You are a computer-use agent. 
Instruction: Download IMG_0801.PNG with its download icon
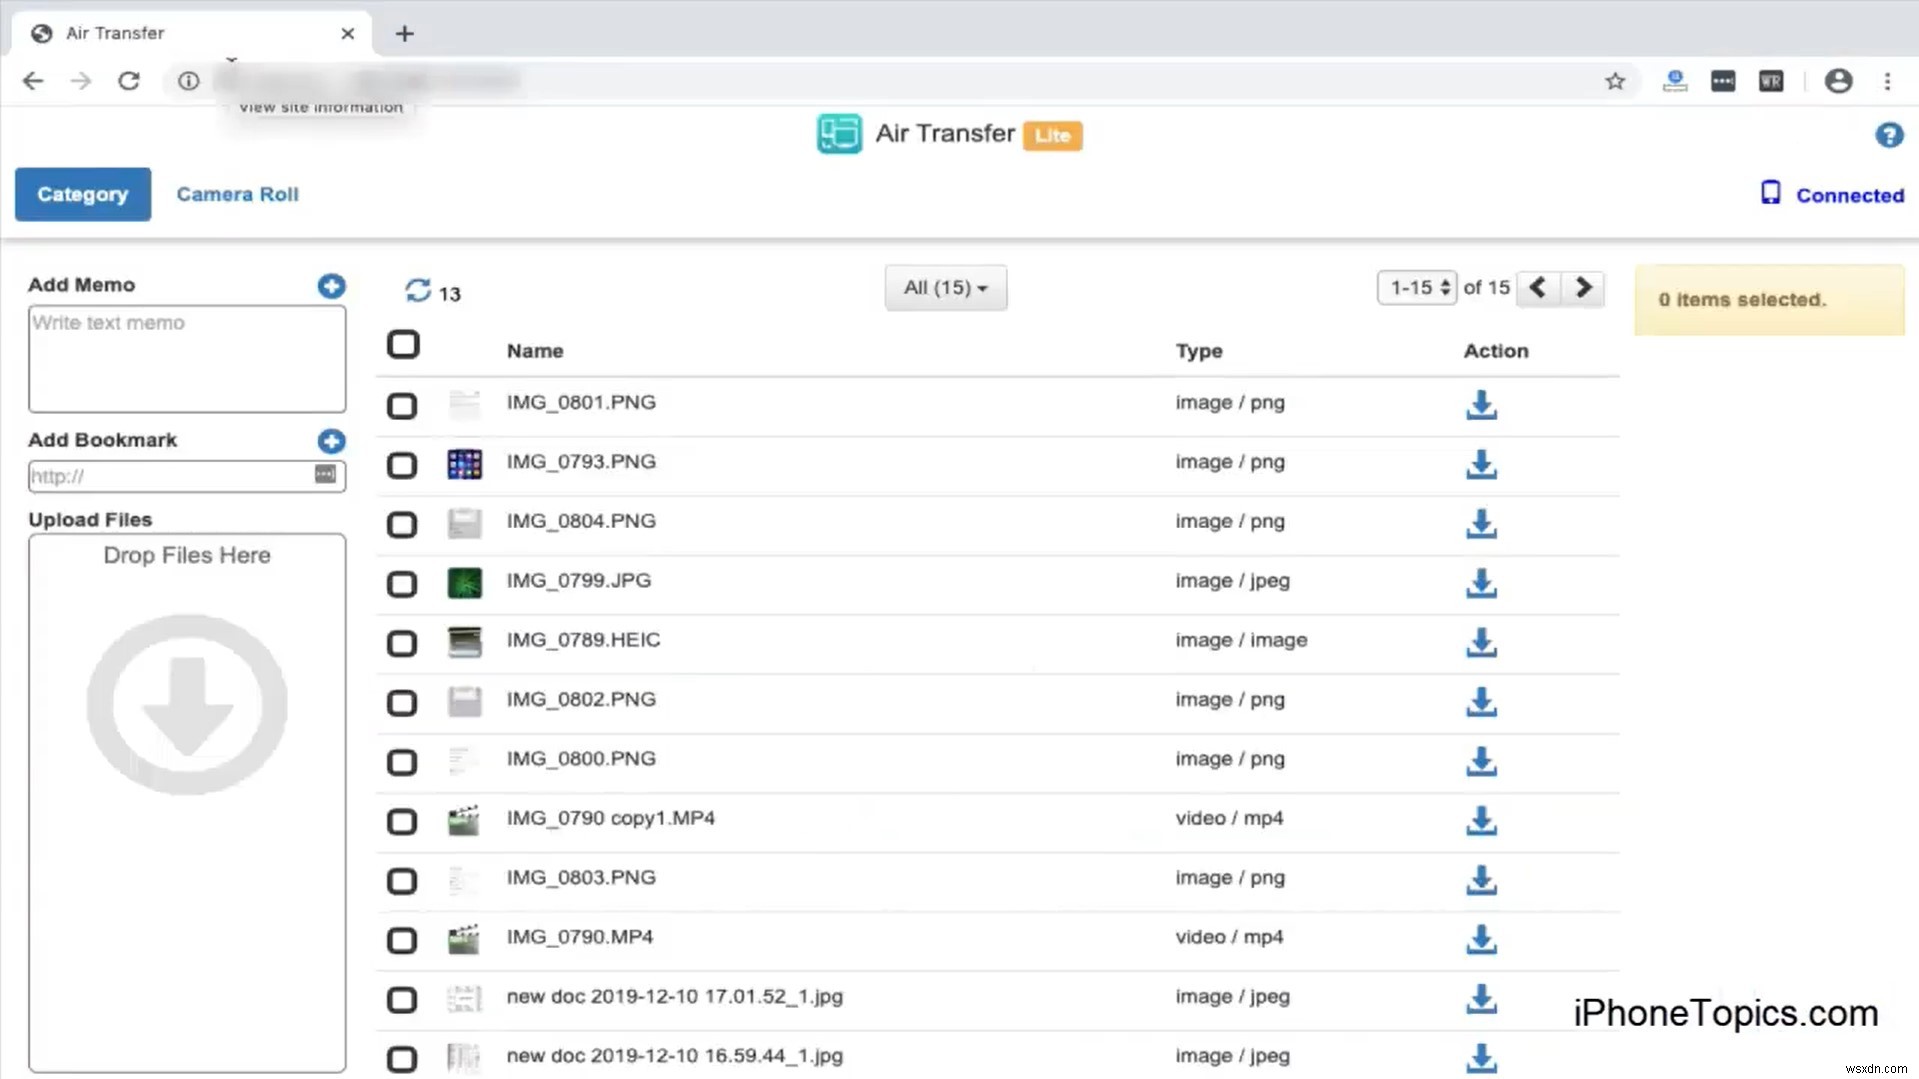1480,406
